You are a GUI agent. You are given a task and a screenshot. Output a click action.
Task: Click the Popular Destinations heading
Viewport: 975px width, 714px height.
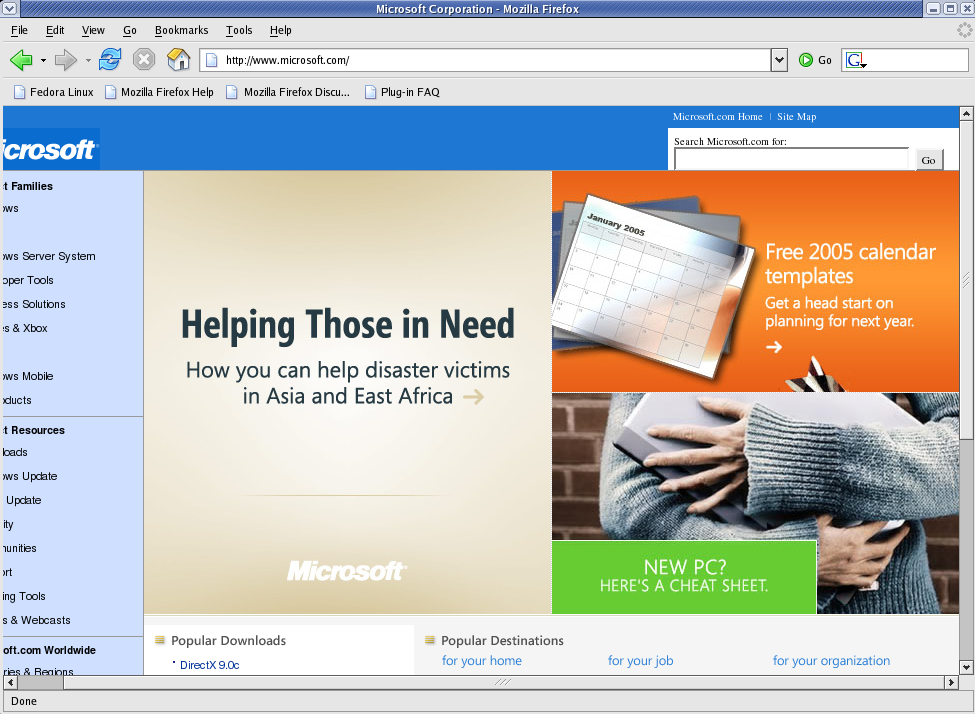click(x=502, y=641)
